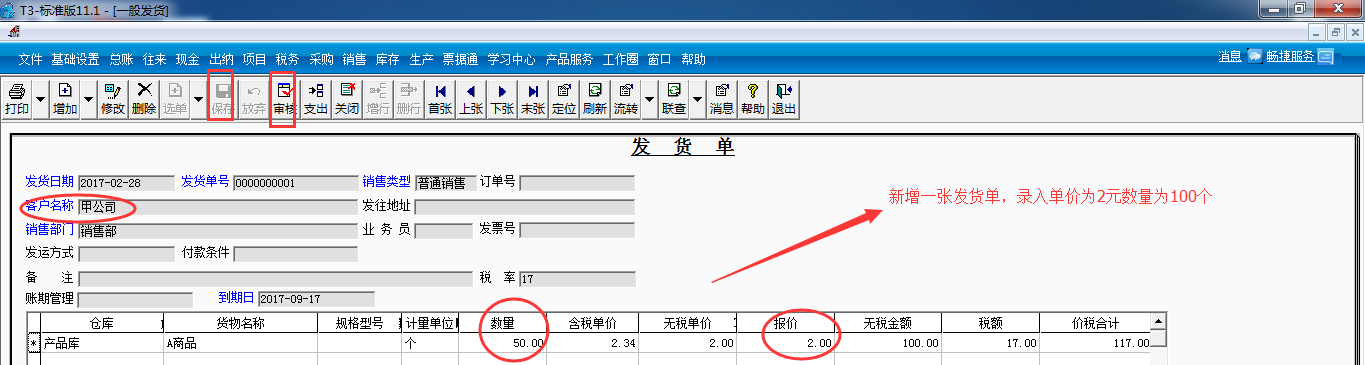Click the 修改 modify icon
This screenshot has width=1365, height=365.
point(113,98)
